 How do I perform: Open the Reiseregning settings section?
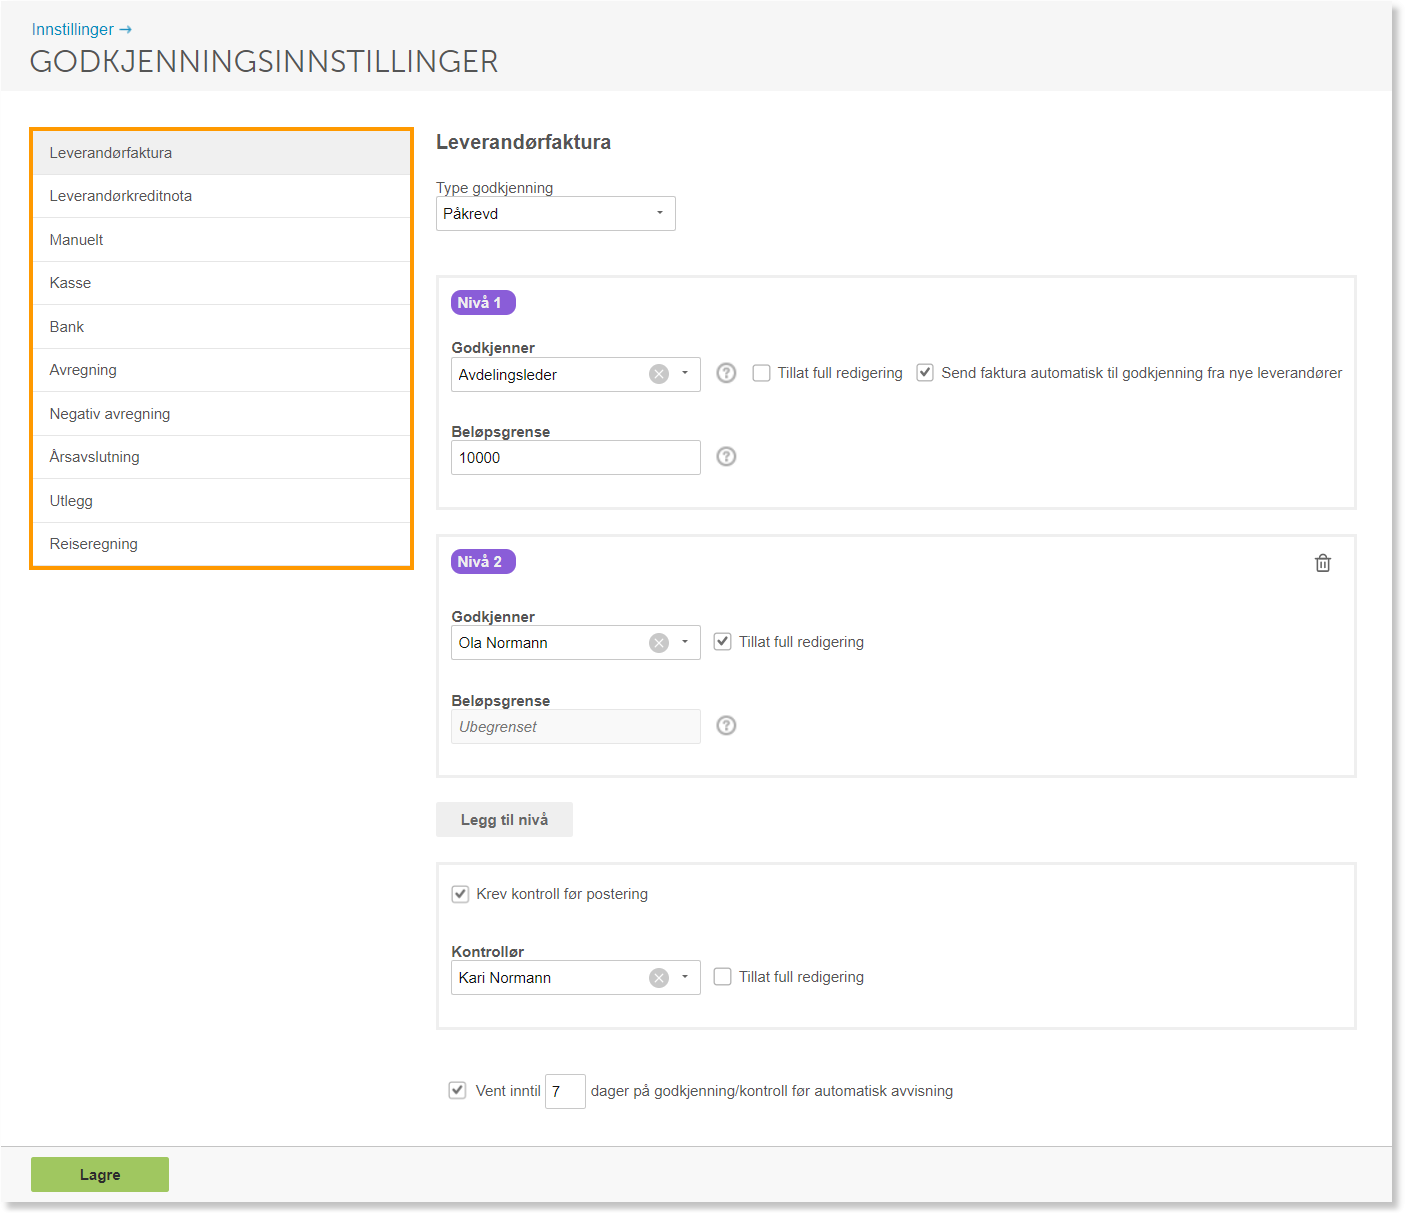(x=222, y=544)
